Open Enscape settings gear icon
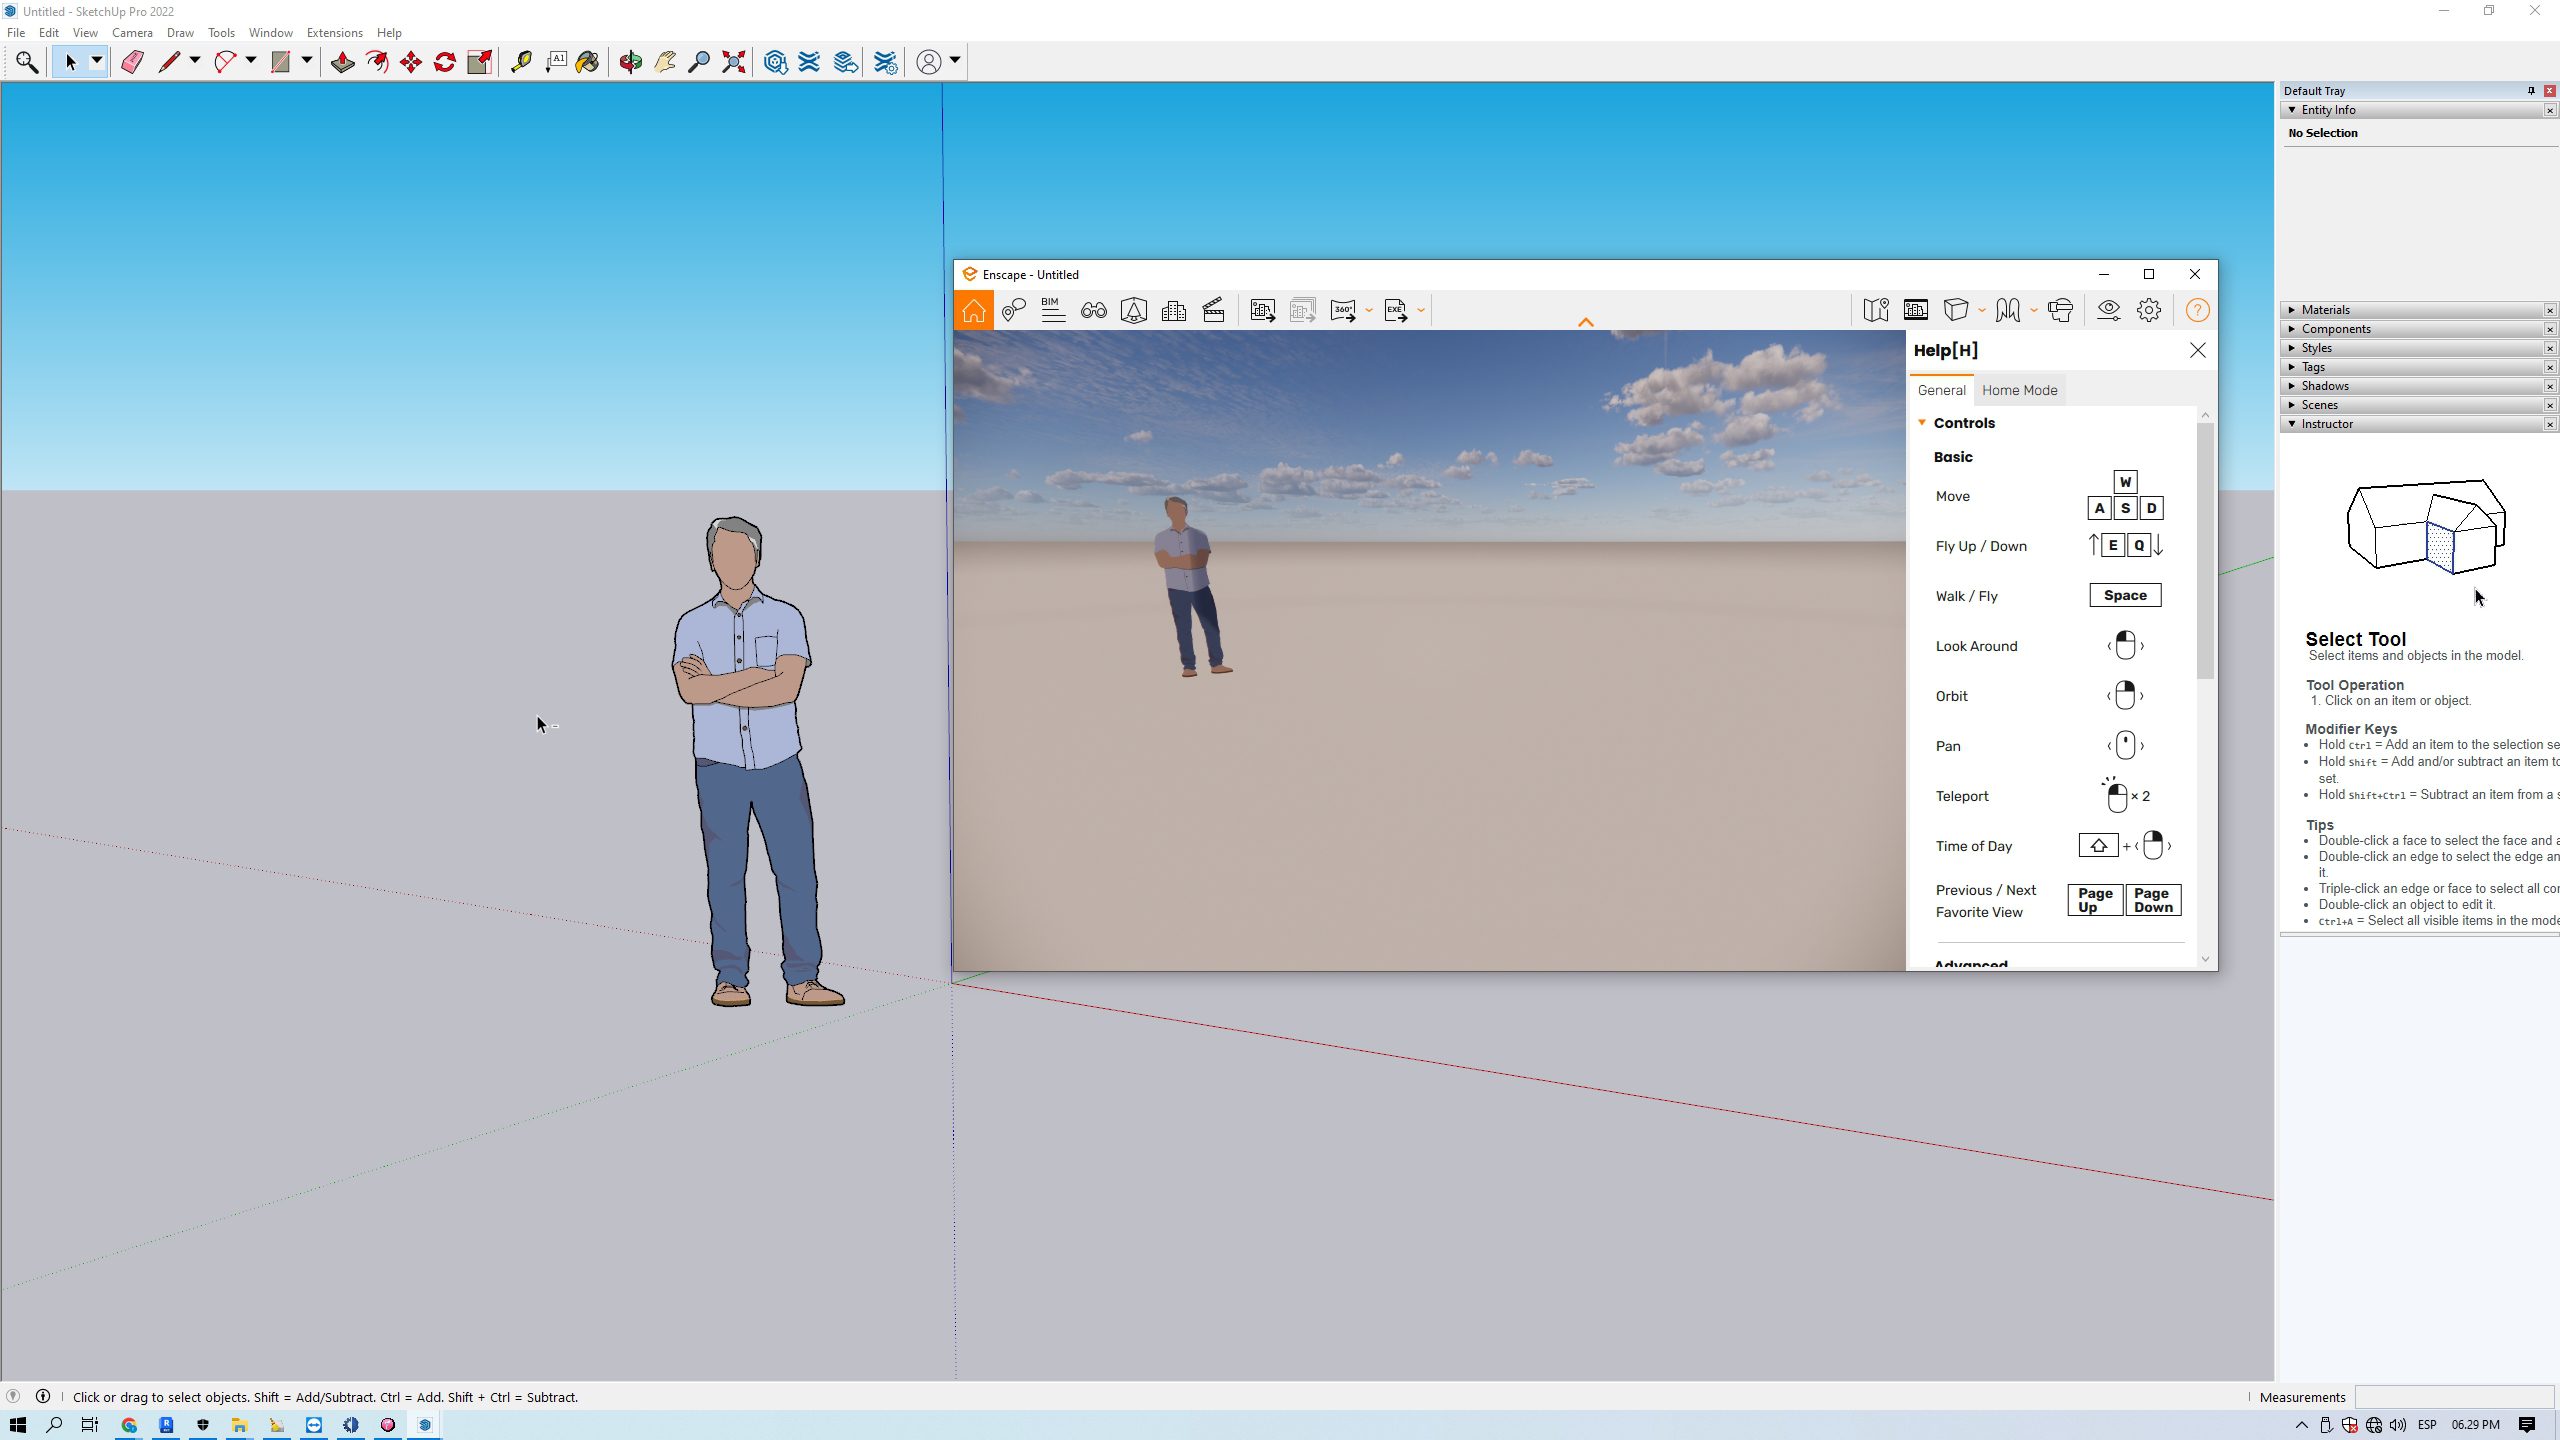This screenshot has height=1440, width=2560. click(2149, 310)
